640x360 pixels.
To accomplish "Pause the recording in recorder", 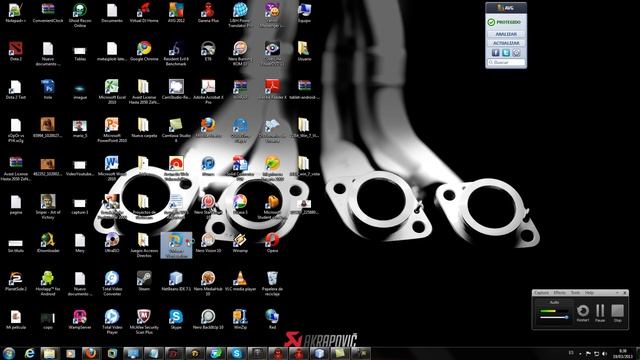I will 600,313.
